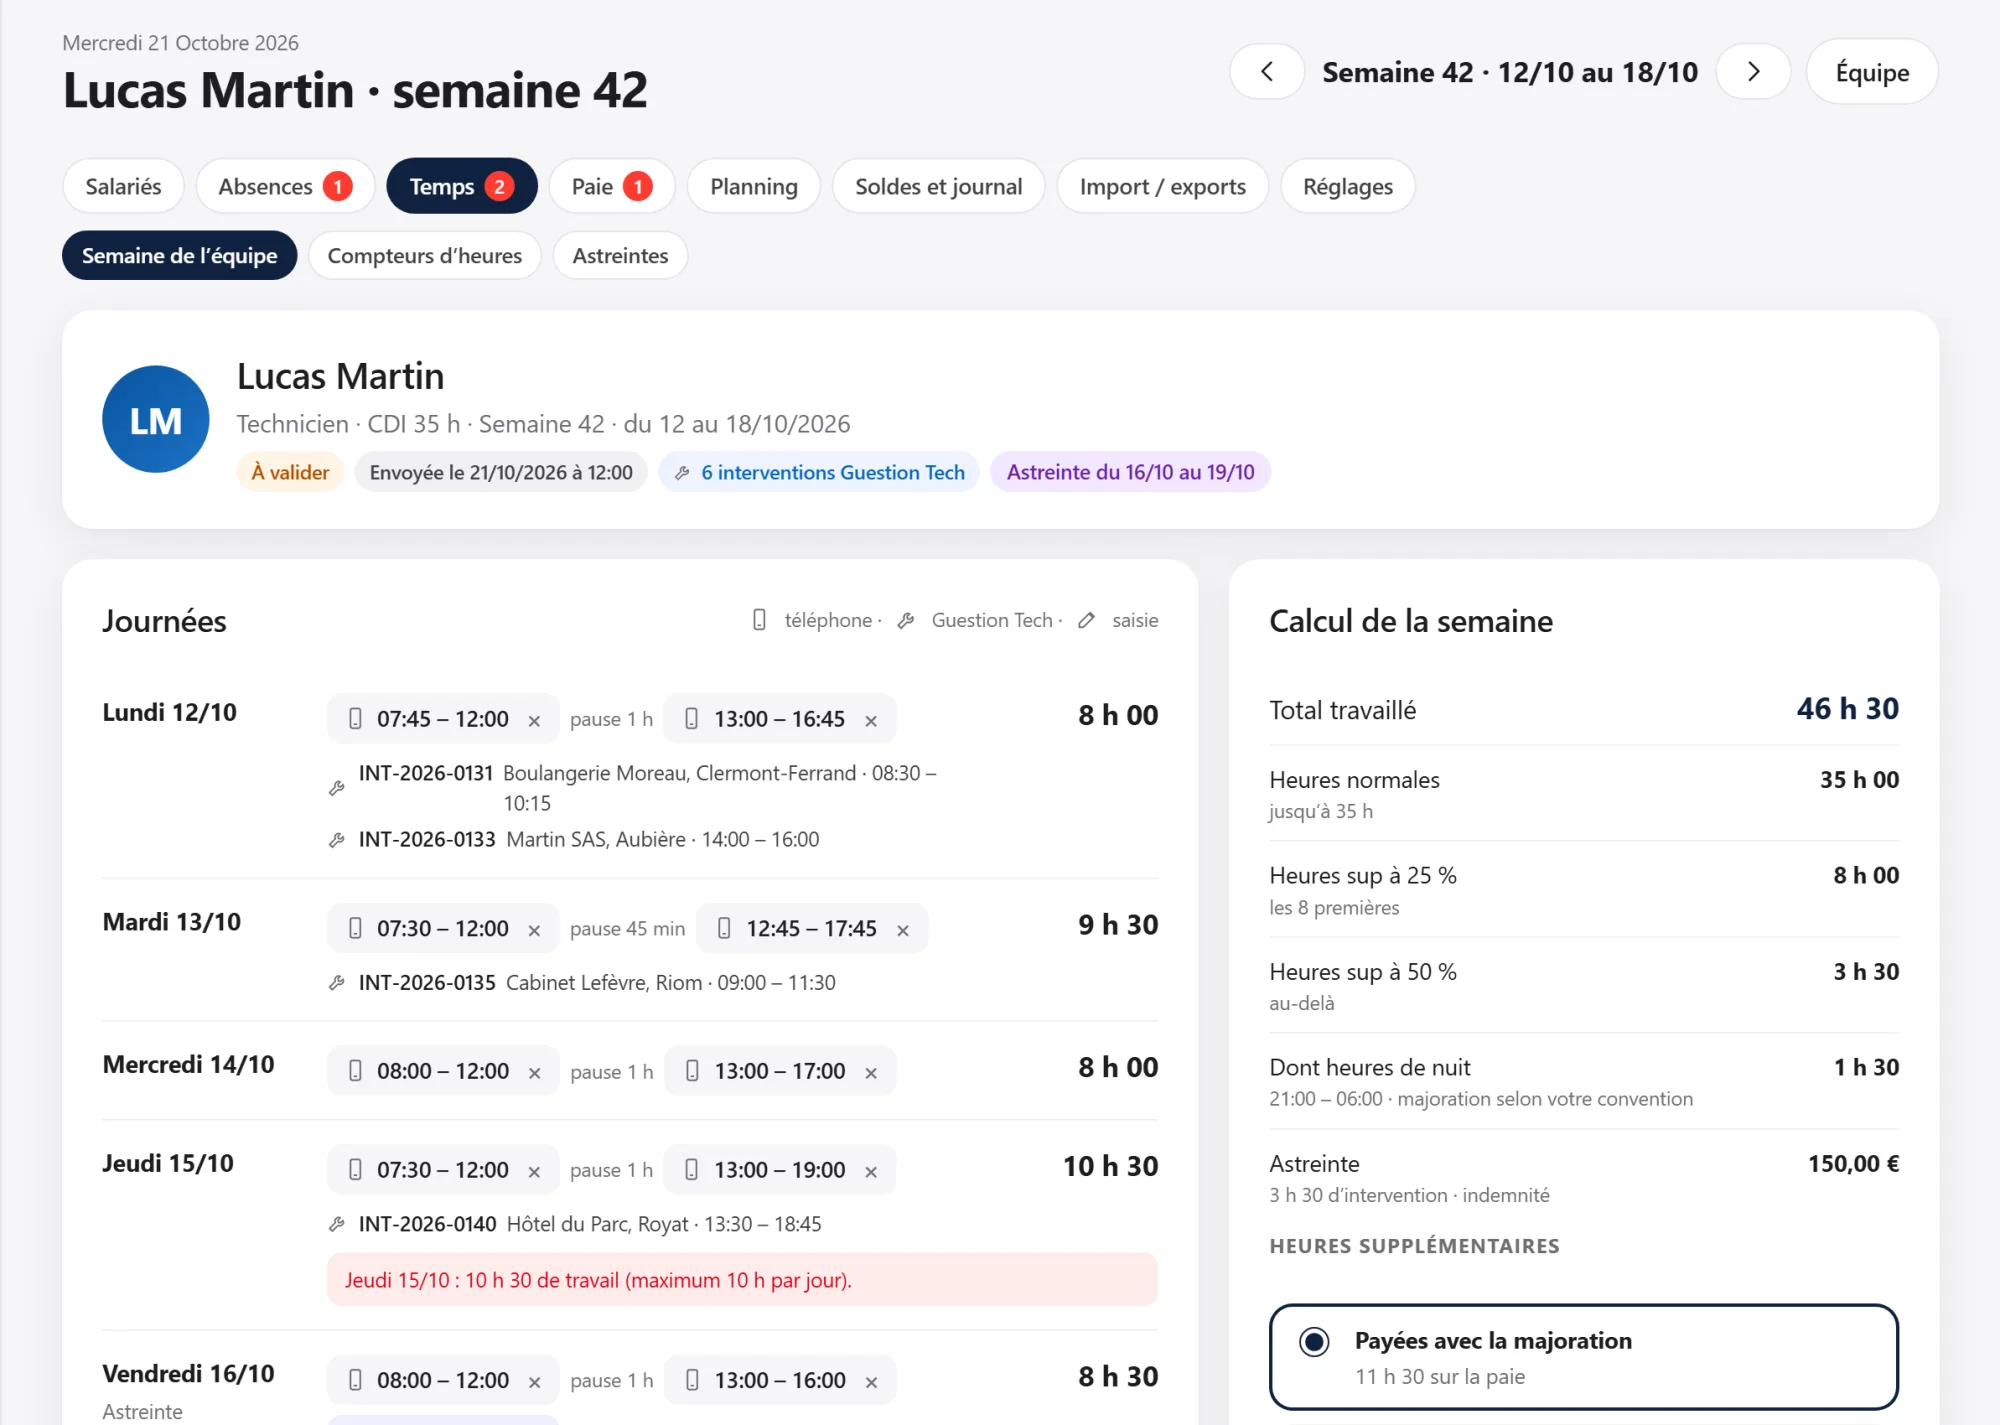The width and height of the screenshot is (2000, 1425).
Task: Click the wrench icon beside INT-2026-0135
Action: point(337,983)
